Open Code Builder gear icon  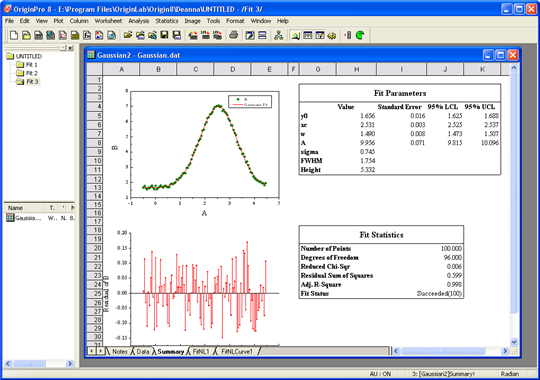coord(332,35)
